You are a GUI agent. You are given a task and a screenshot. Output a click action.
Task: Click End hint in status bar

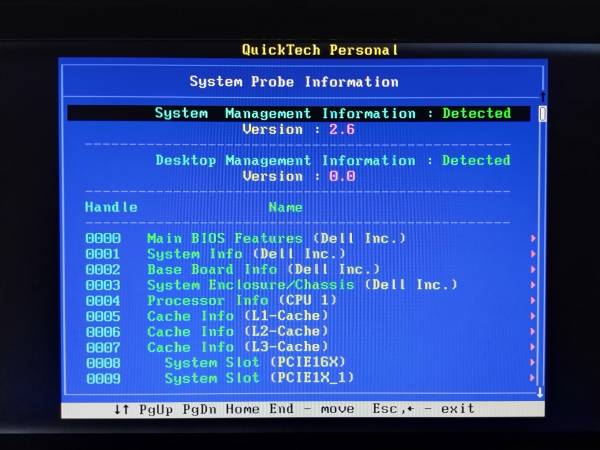pos(281,409)
